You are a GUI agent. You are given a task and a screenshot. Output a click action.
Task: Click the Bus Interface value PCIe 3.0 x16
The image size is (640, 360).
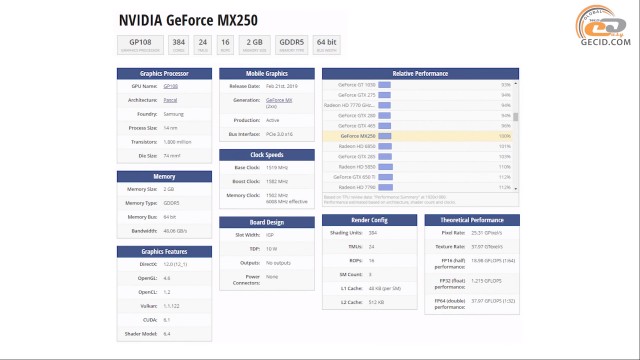(279, 134)
